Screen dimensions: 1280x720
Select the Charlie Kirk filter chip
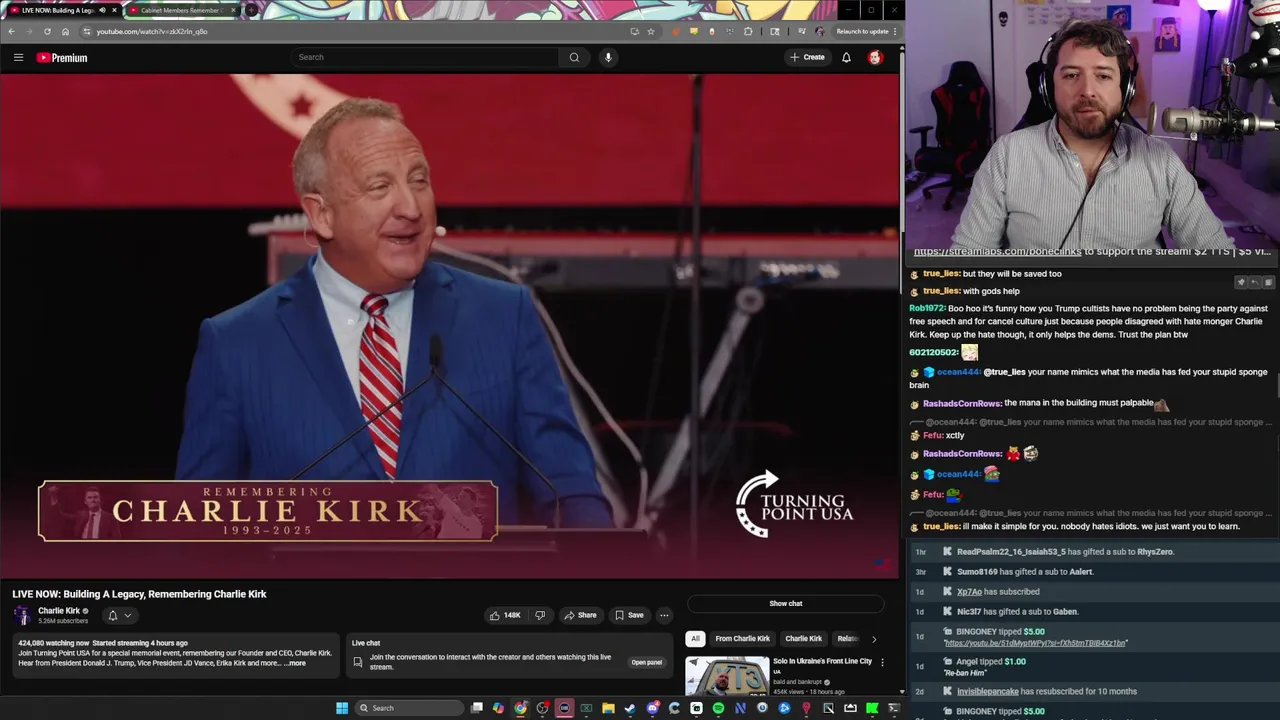pyautogui.click(x=803, y=638)
